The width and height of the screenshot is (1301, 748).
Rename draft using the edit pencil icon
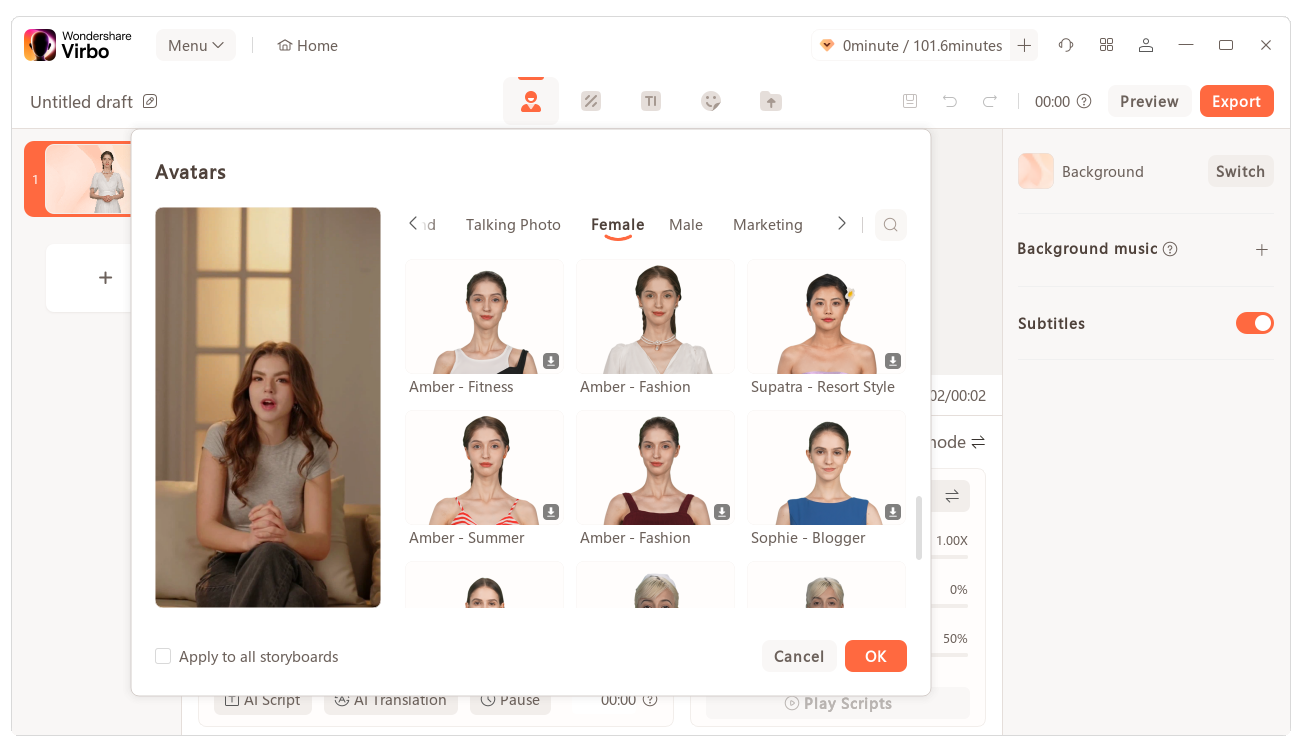(x=150, y=101)
